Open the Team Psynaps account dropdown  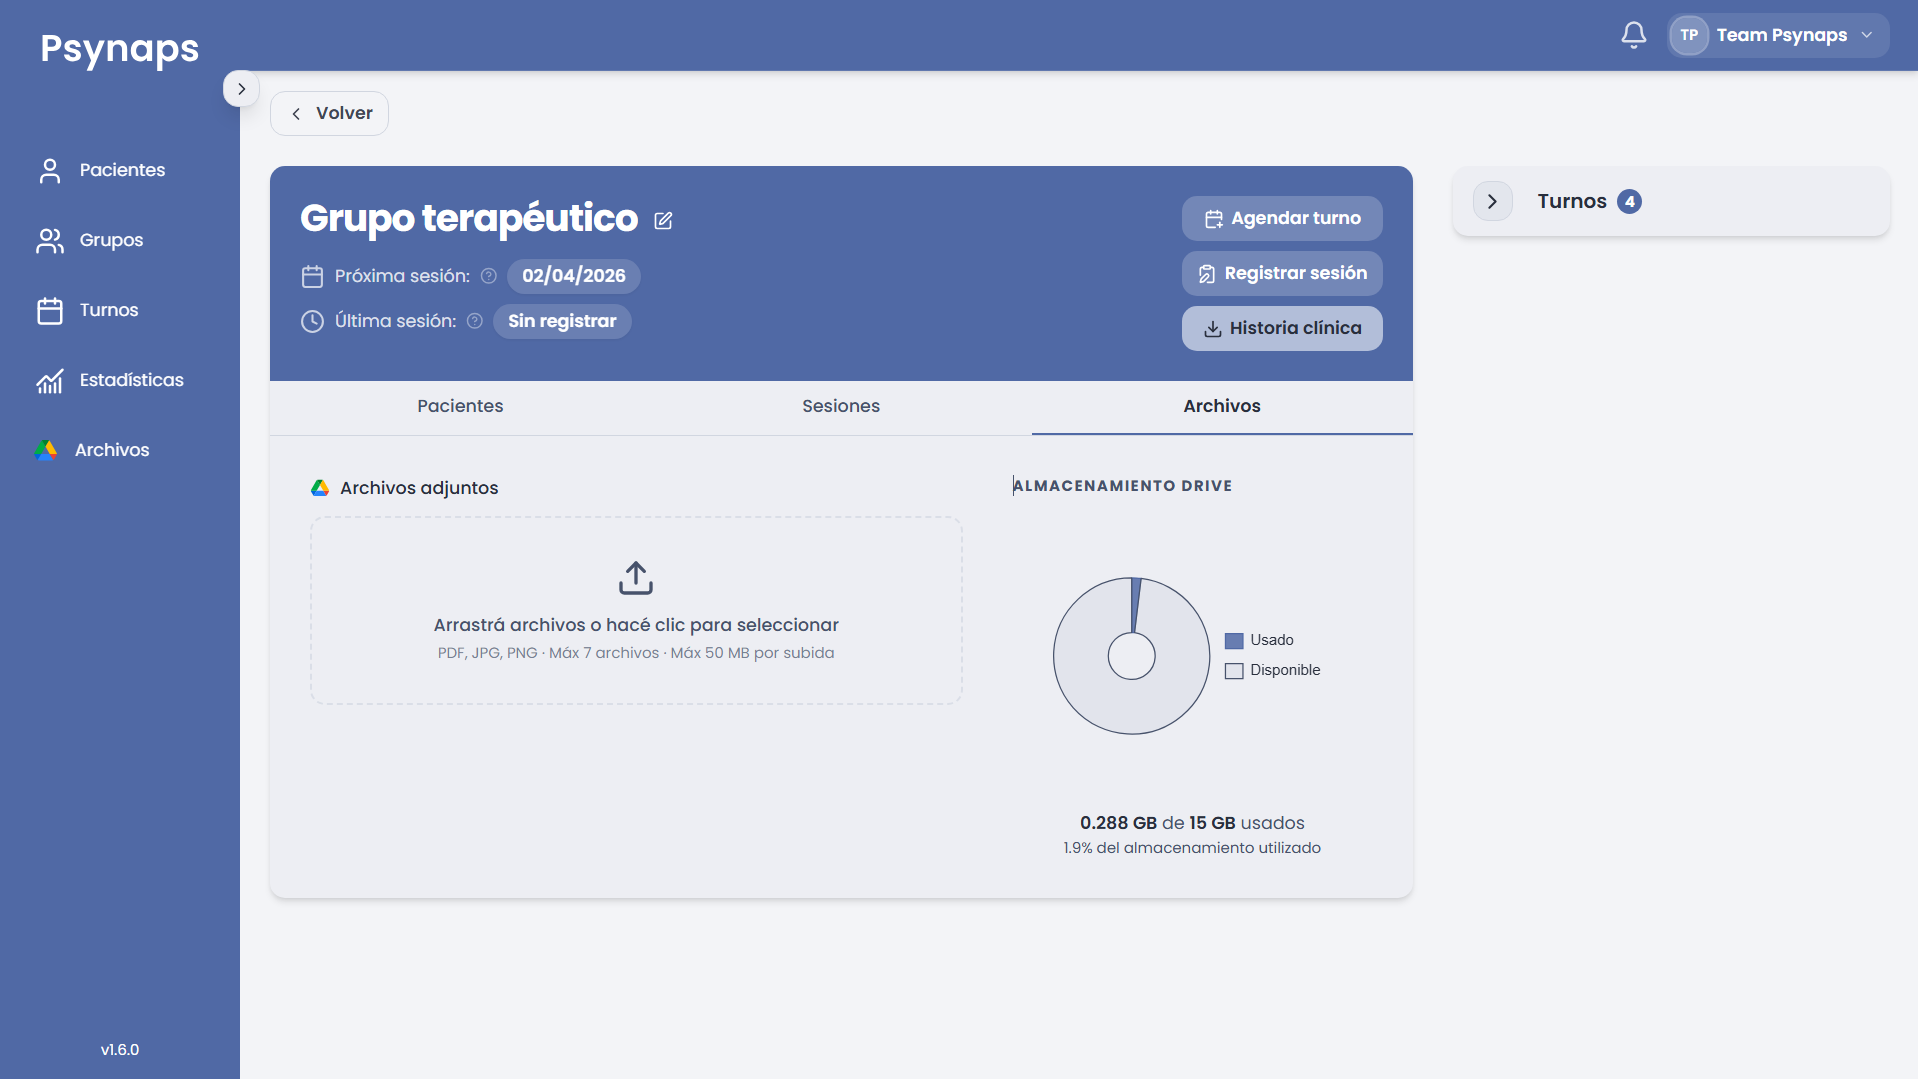1777,35
